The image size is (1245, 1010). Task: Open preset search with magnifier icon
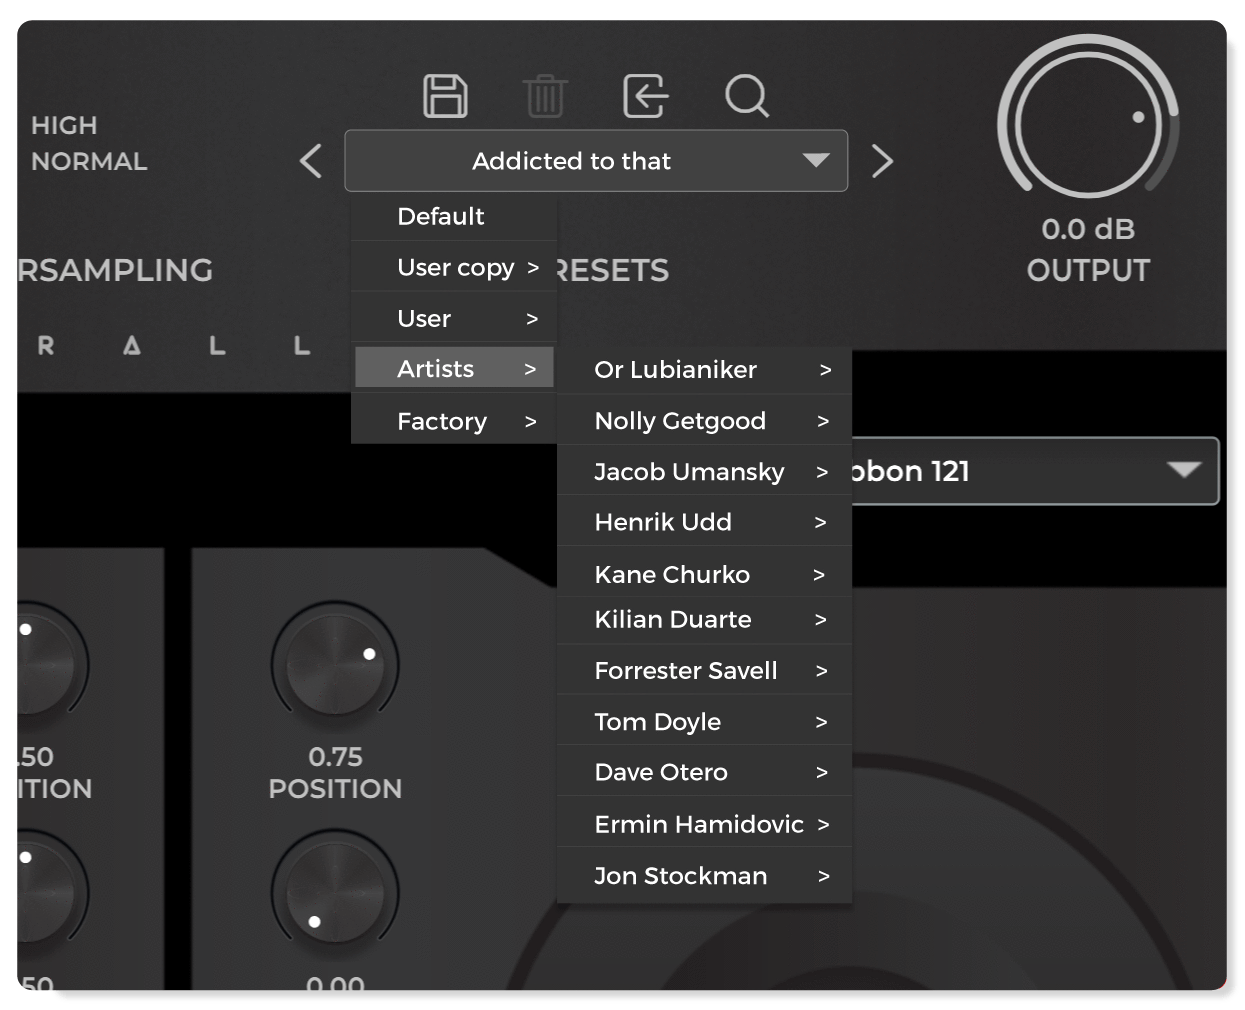(x=747, y=96)
